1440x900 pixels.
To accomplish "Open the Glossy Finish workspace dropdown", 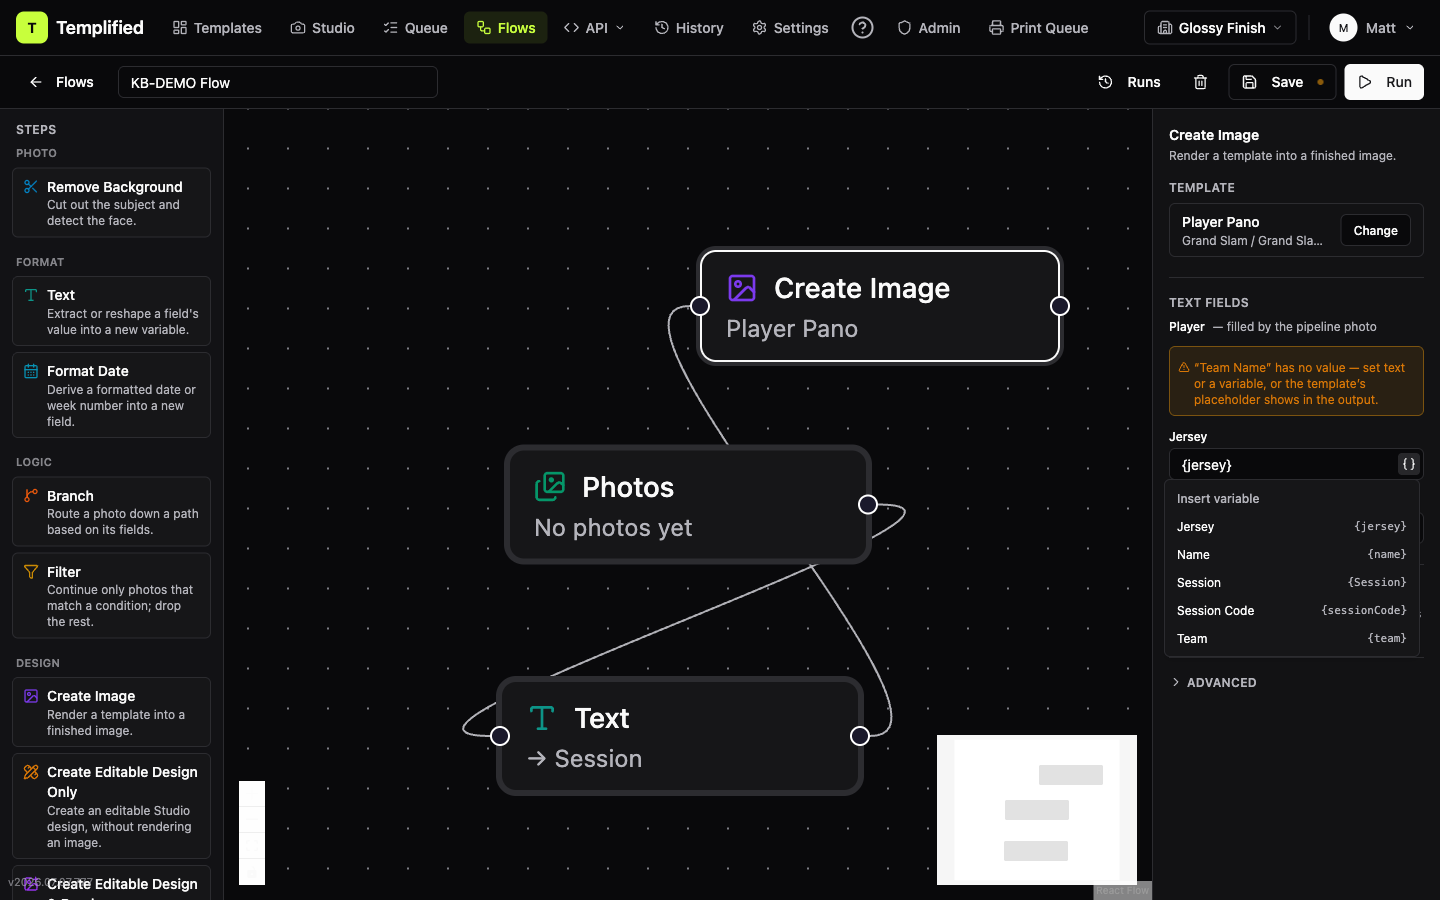I will 1220,28.
